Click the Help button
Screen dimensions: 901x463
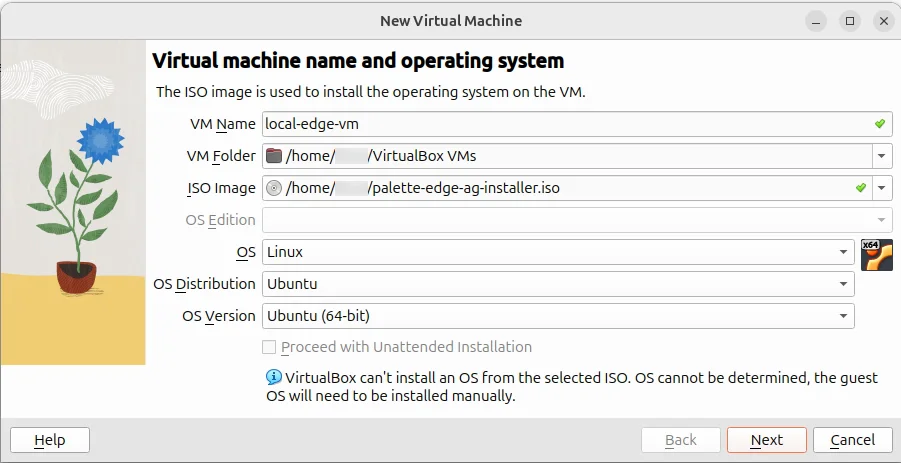point(50,440)
